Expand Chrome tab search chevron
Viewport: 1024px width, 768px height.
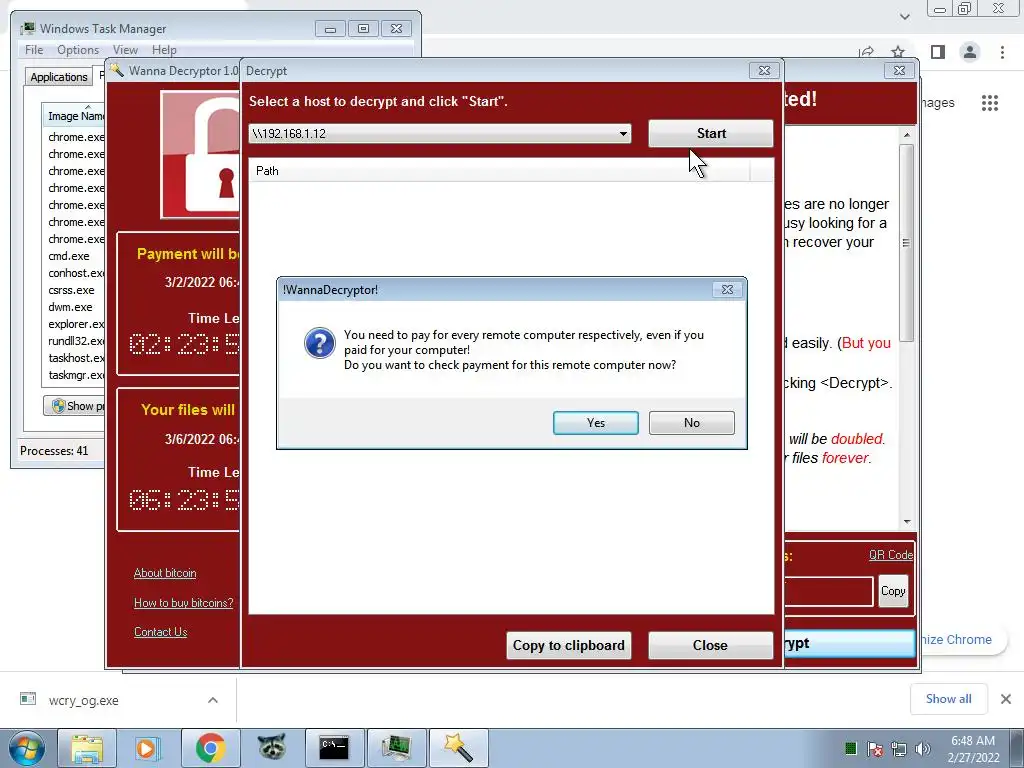(904, 16)
